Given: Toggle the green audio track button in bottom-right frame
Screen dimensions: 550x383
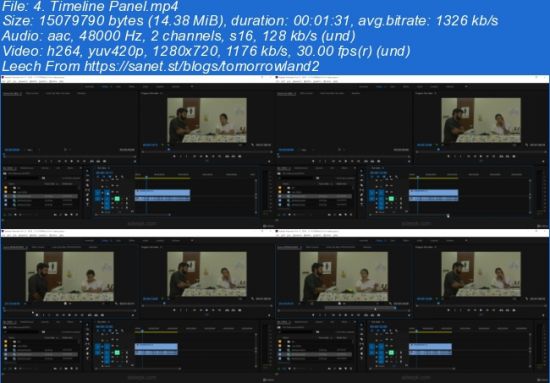Looking at the screenshot, I should click(391, 352).
